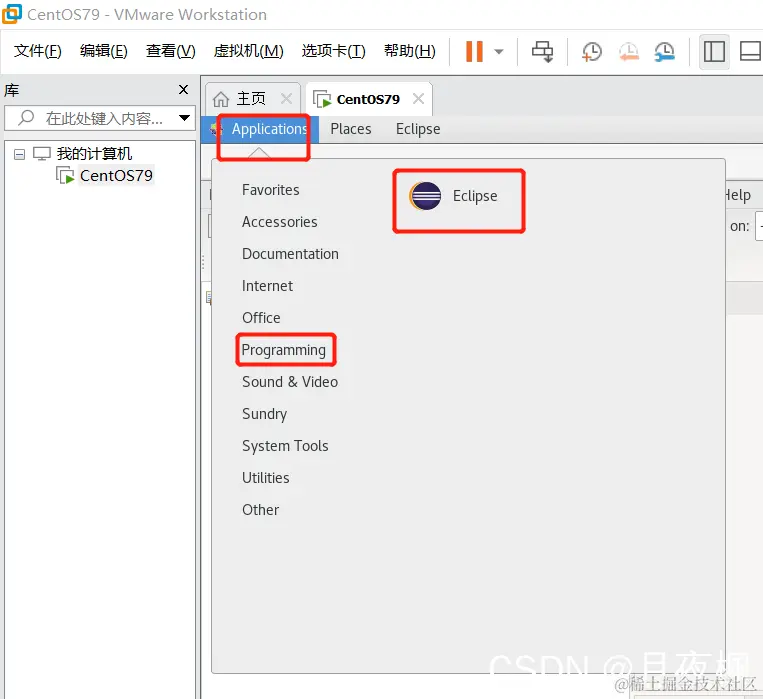Close the 库 library panel
Viewport: 763px width, 699px height.
[183, 90]
